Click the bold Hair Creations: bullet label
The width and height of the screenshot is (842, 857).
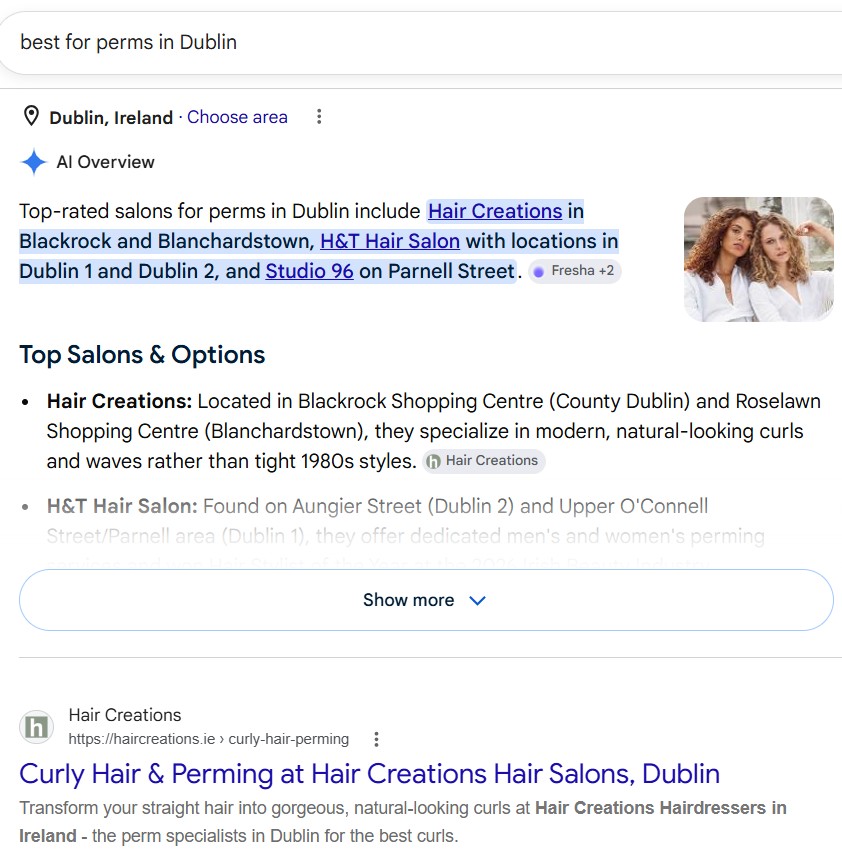coord(119,401)
